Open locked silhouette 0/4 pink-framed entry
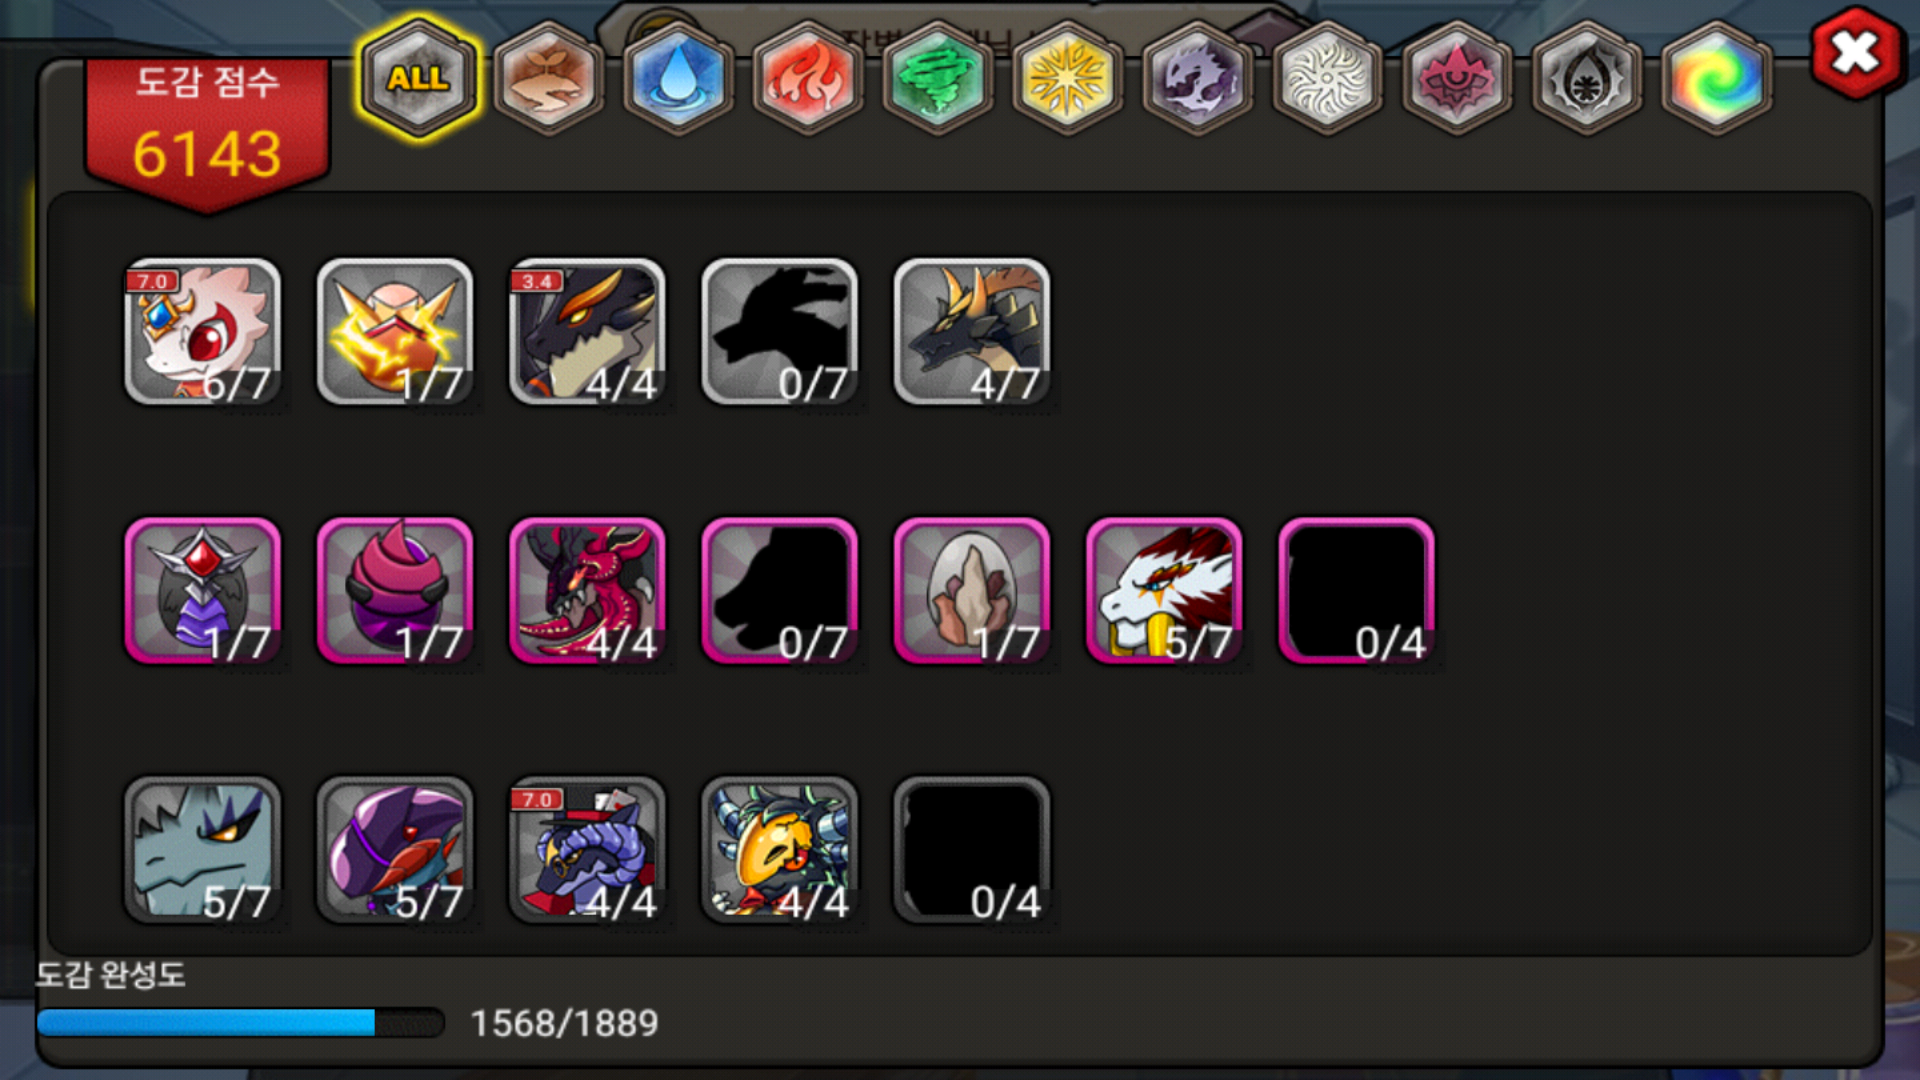 [x=1356, y=591]
